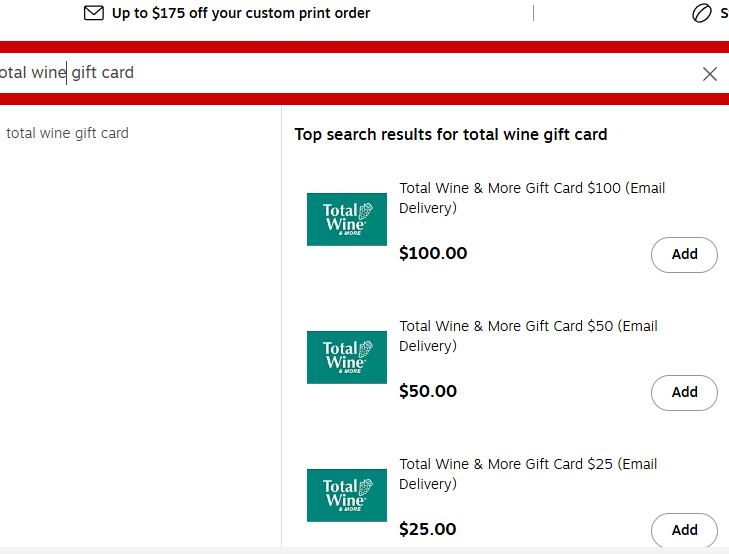Select the 'total wine gift card' search suggestion
This screenshot has width=729, height=554.
67,133
